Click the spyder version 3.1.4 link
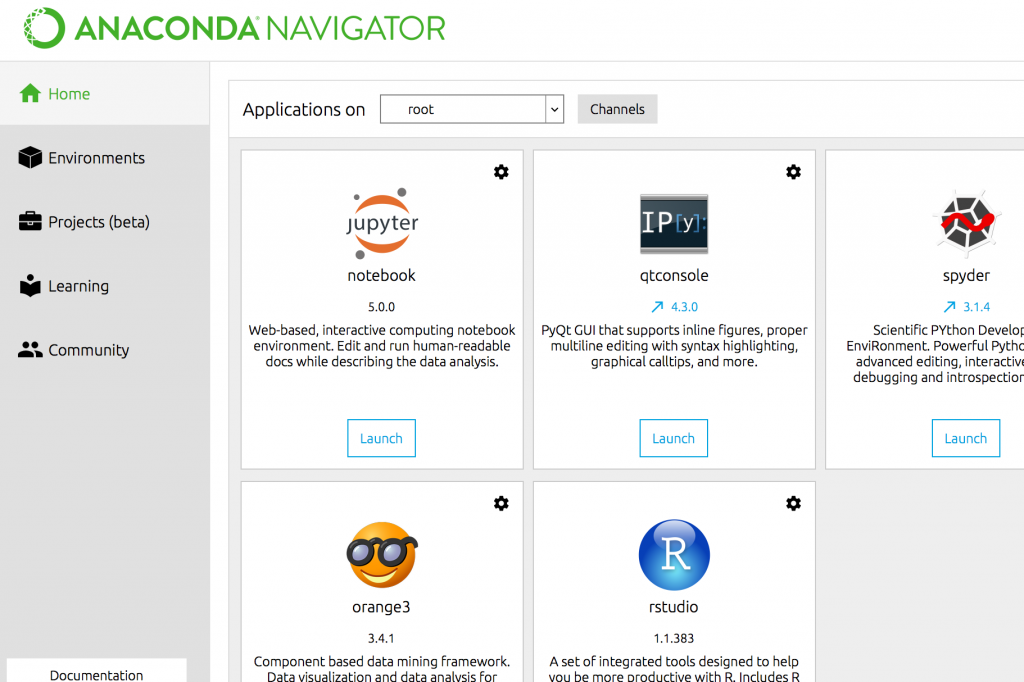The width and height of the screenshot is (1024, 682). [976, 306]
